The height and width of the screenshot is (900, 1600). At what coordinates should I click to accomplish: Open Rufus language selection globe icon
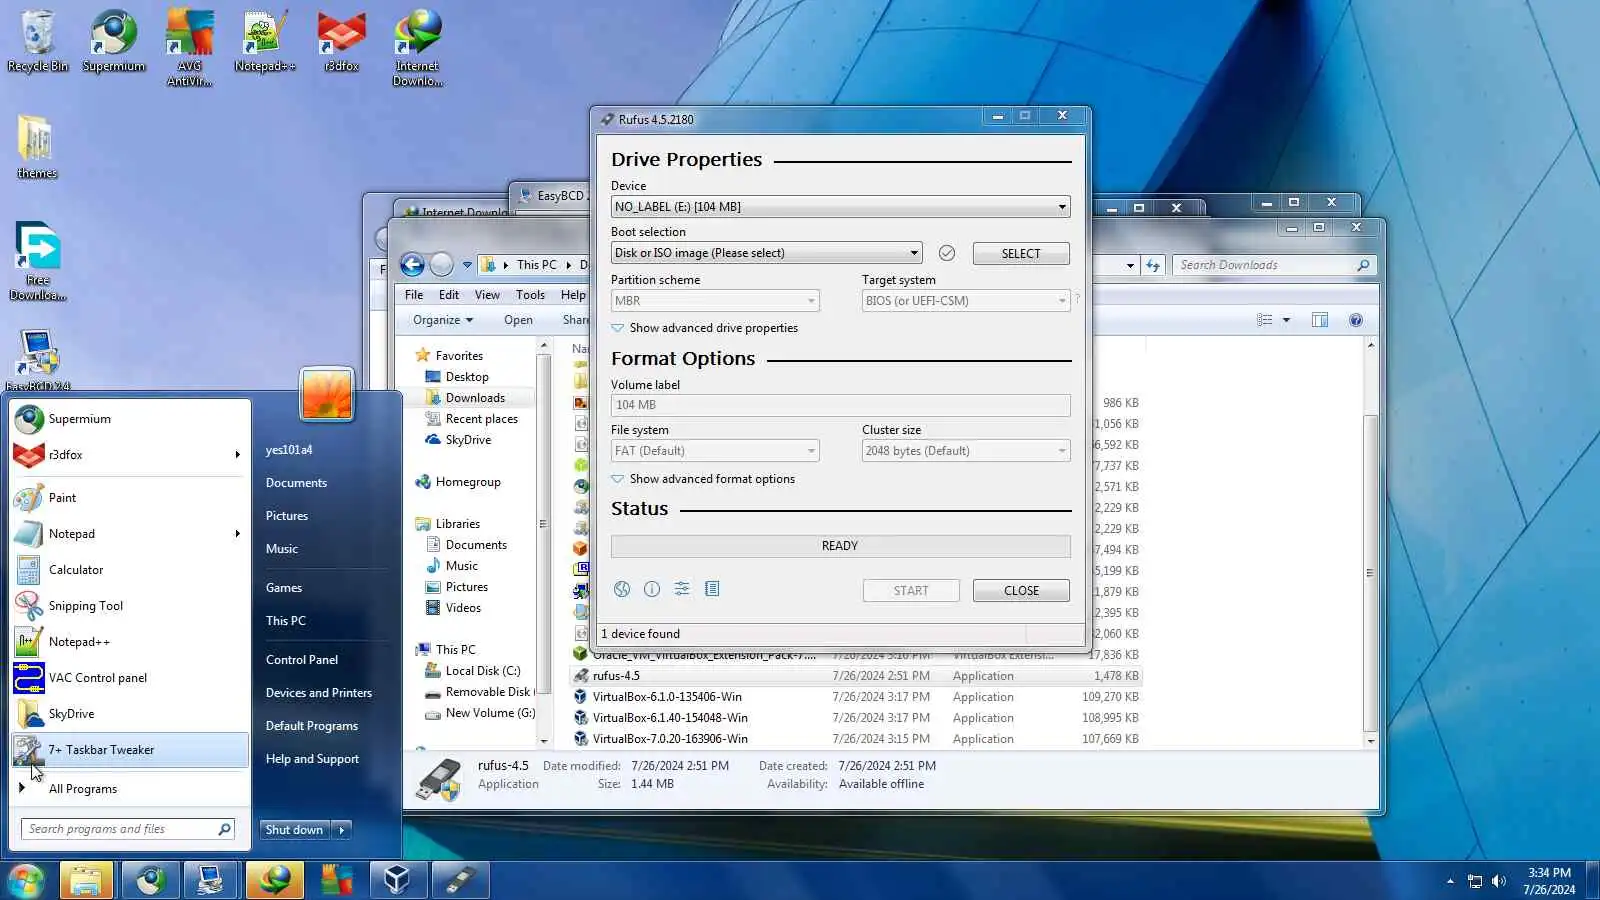click(622, 589)
